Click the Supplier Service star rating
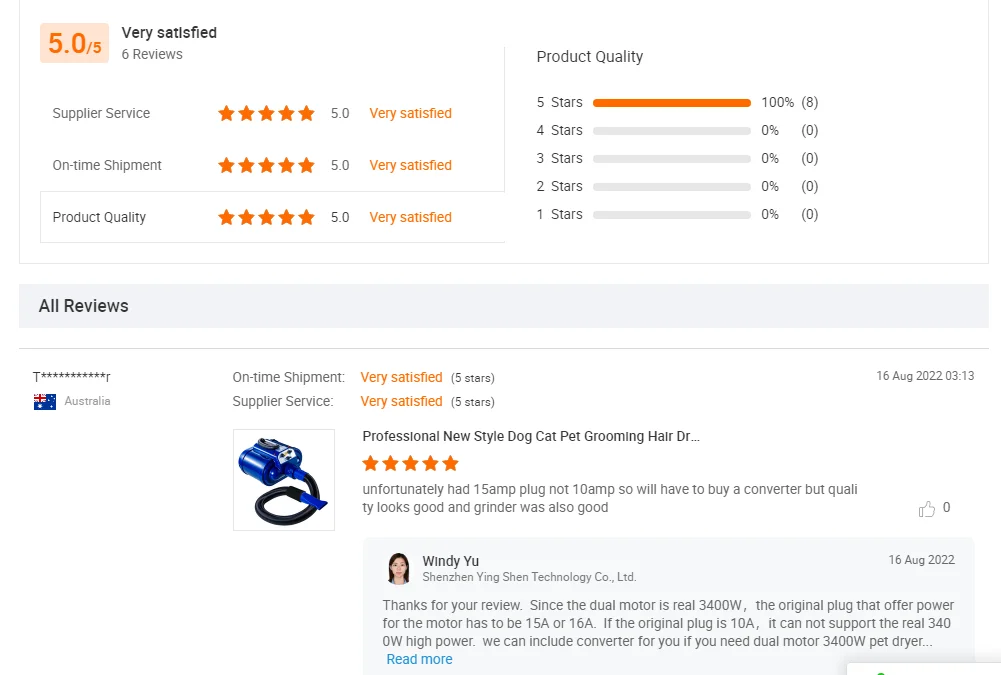The width and height of the screenshot is (1001, 675). click(x=266, y=114)
